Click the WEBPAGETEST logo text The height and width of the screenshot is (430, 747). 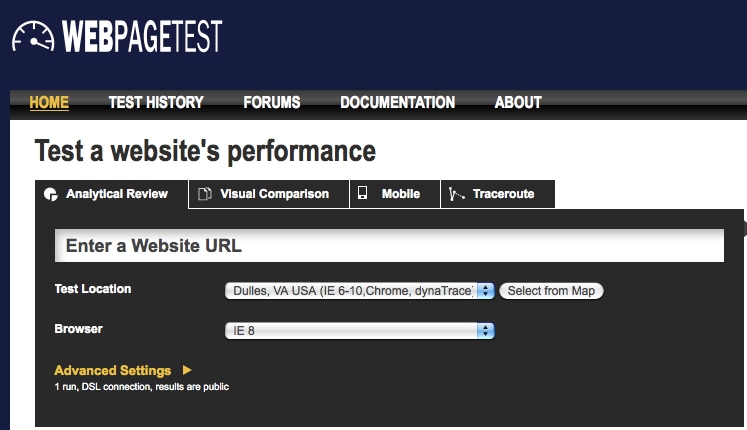(142, 36)
